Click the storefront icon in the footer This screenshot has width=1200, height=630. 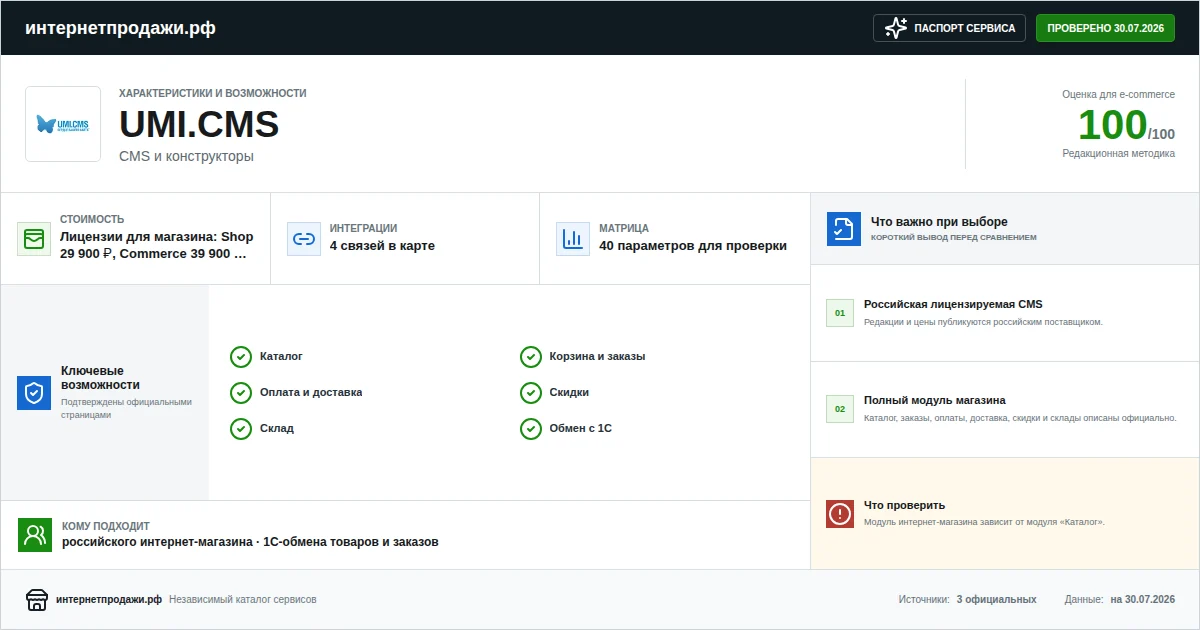(x=37, y=600)
